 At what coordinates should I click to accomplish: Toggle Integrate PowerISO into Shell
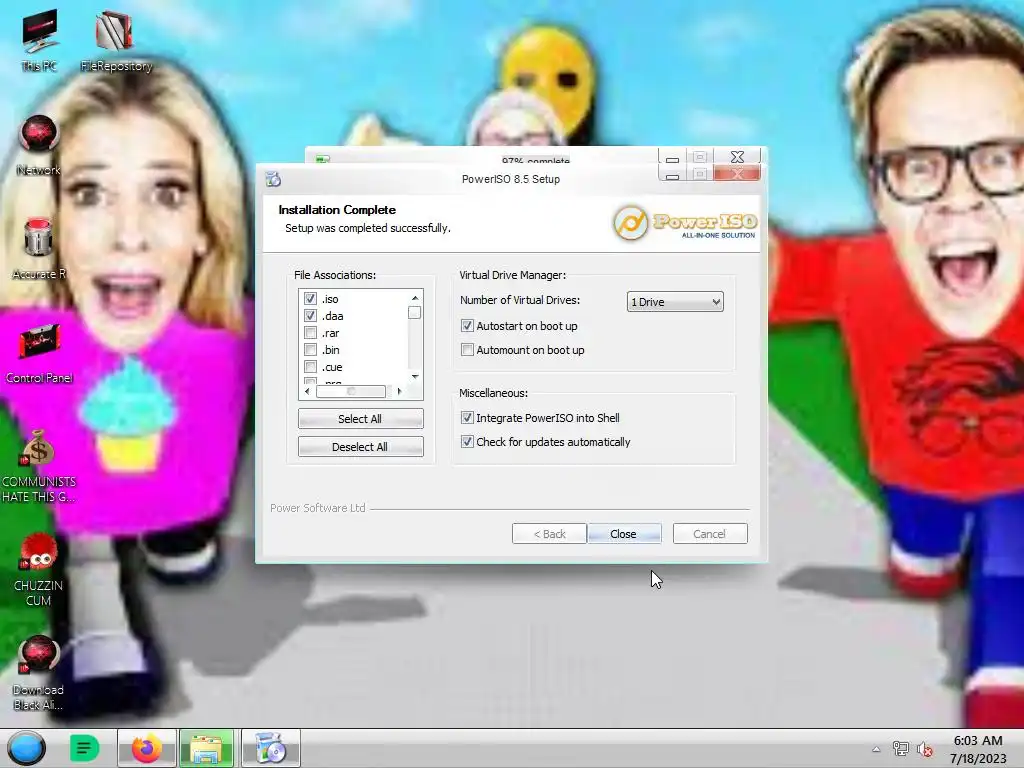(x=467, y=417)
